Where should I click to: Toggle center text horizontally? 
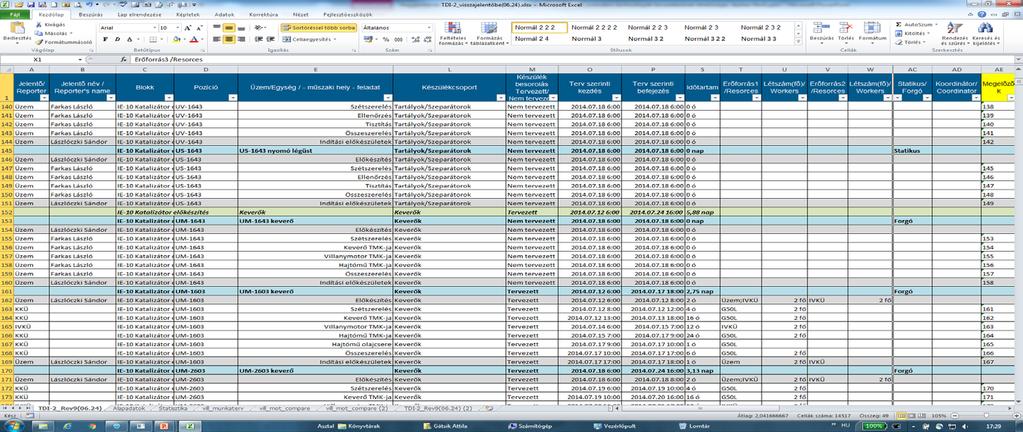[229, 39]
